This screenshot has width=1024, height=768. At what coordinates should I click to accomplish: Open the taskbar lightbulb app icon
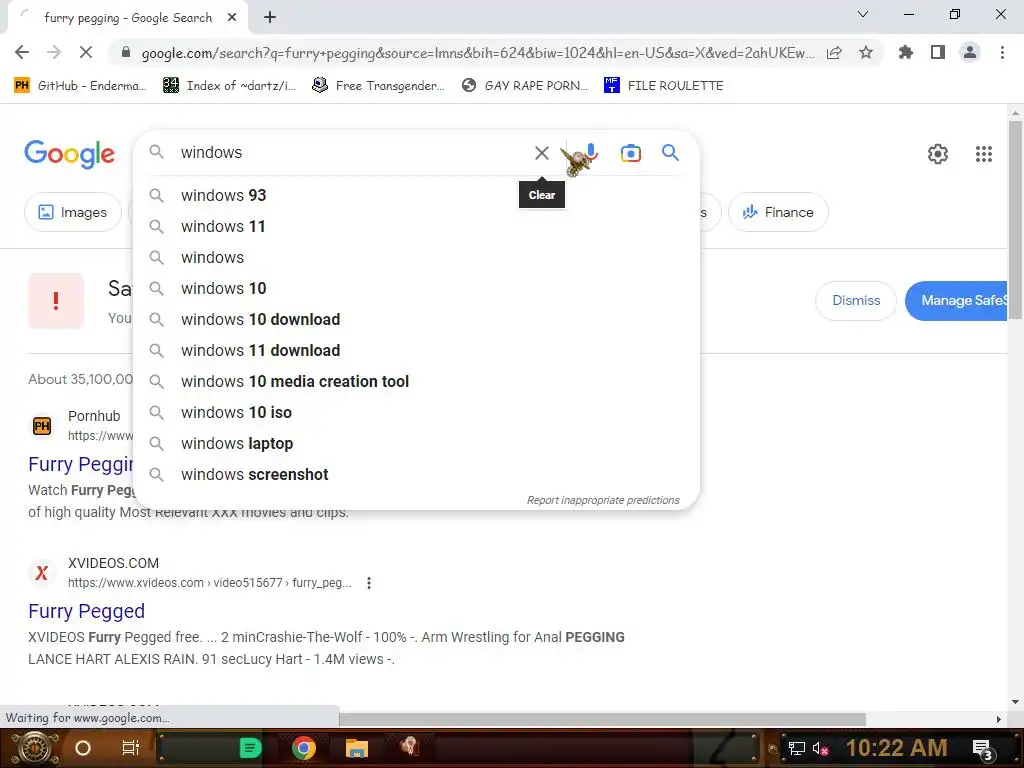[x=409, y=746]
